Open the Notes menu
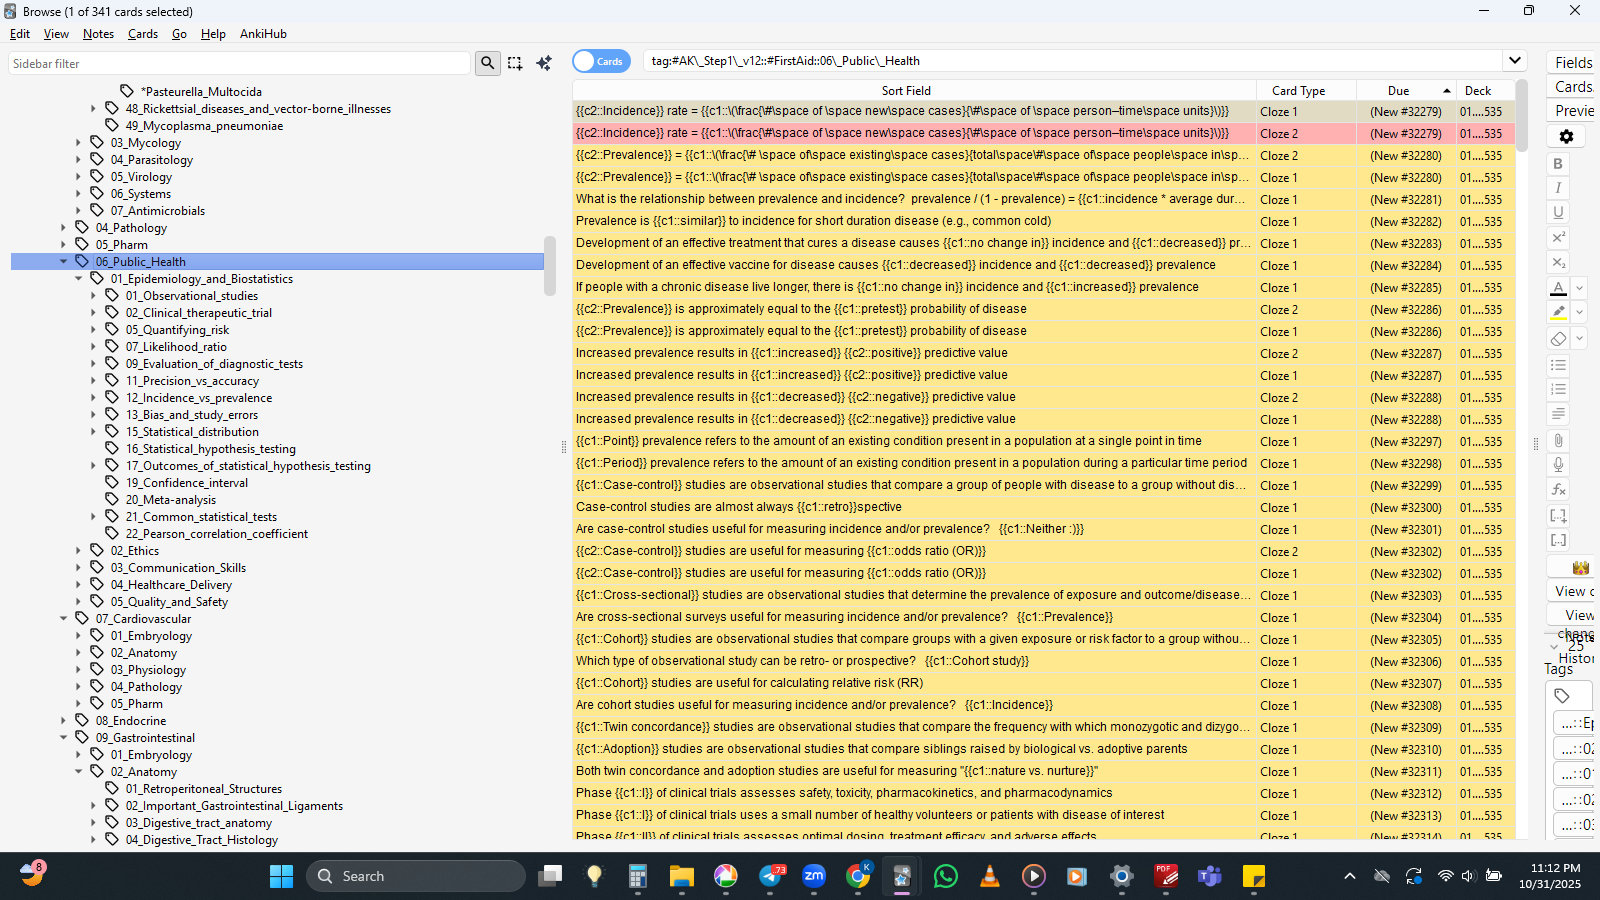Image resolution: width=1600 pixels, height=900 pixels. pyautogui.click(x=98, y=34)
